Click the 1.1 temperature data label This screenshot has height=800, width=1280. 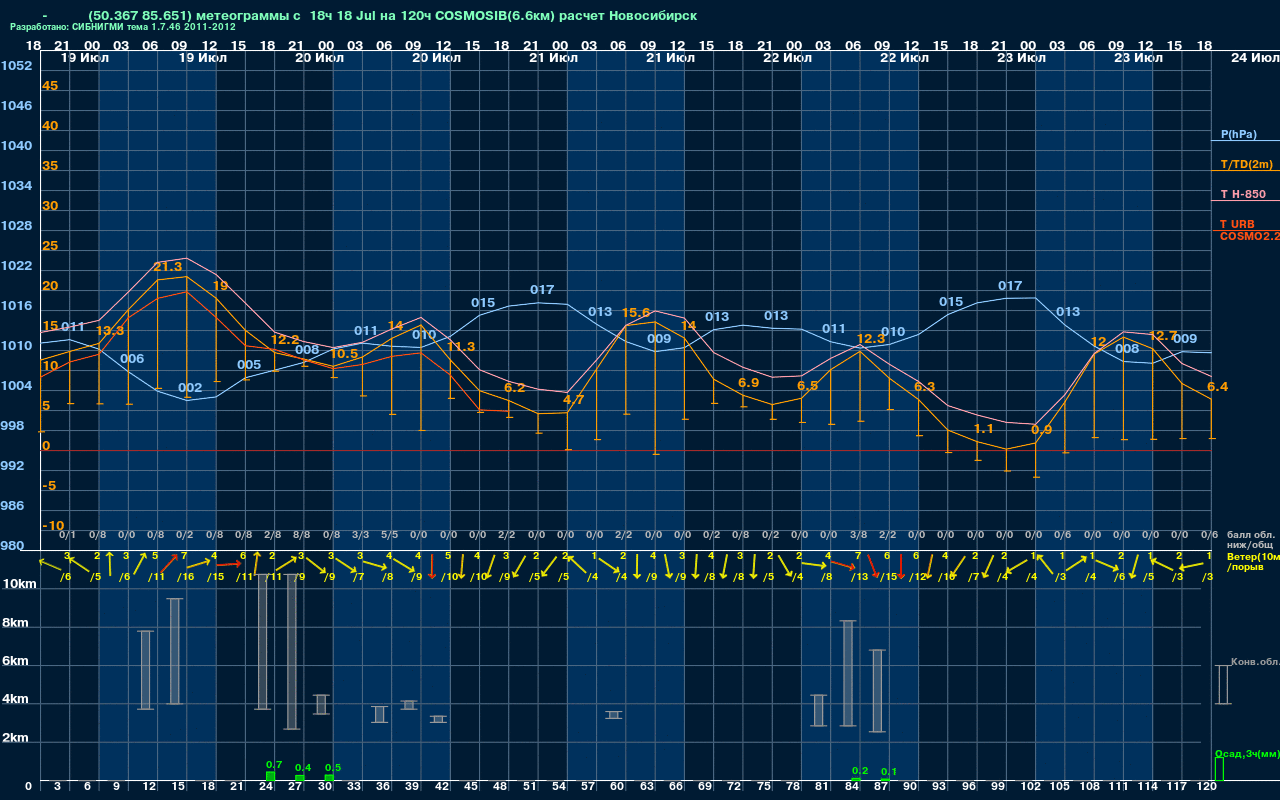point(984,429)
